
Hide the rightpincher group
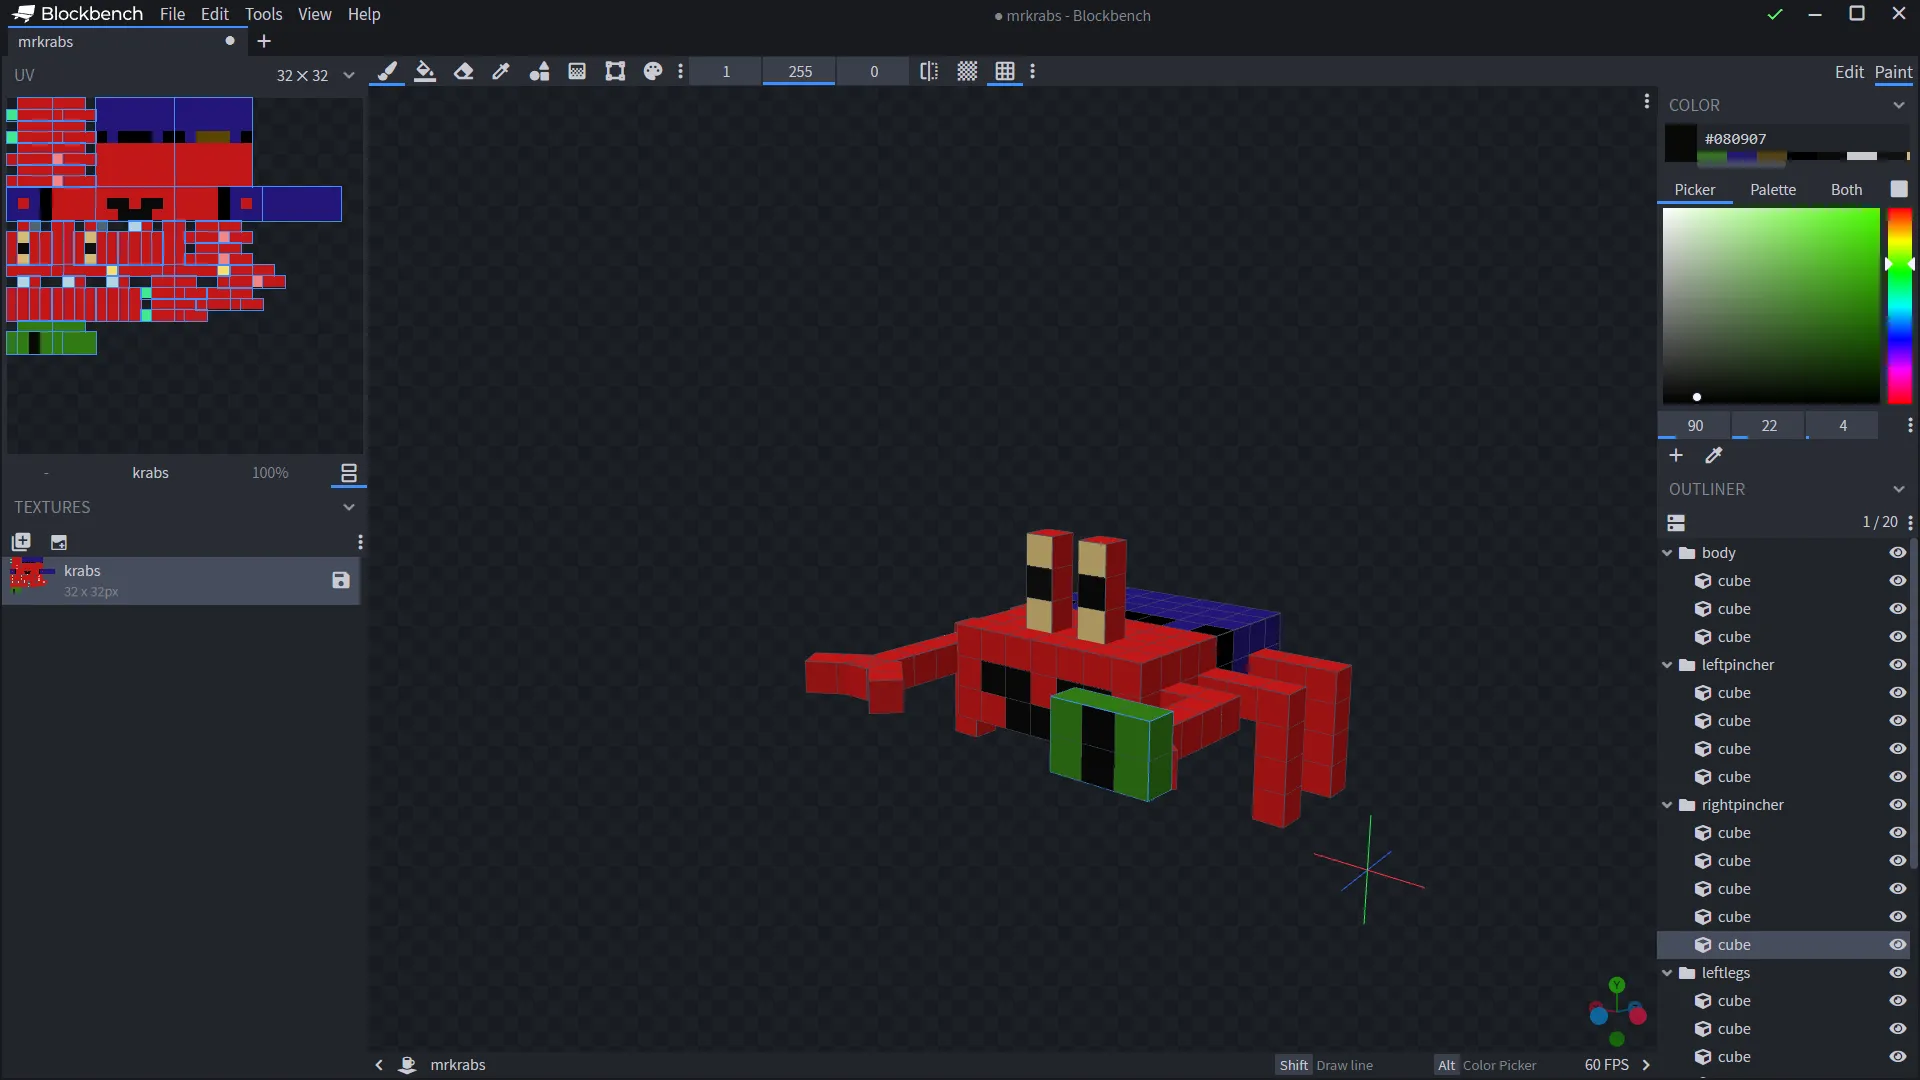1897,805
